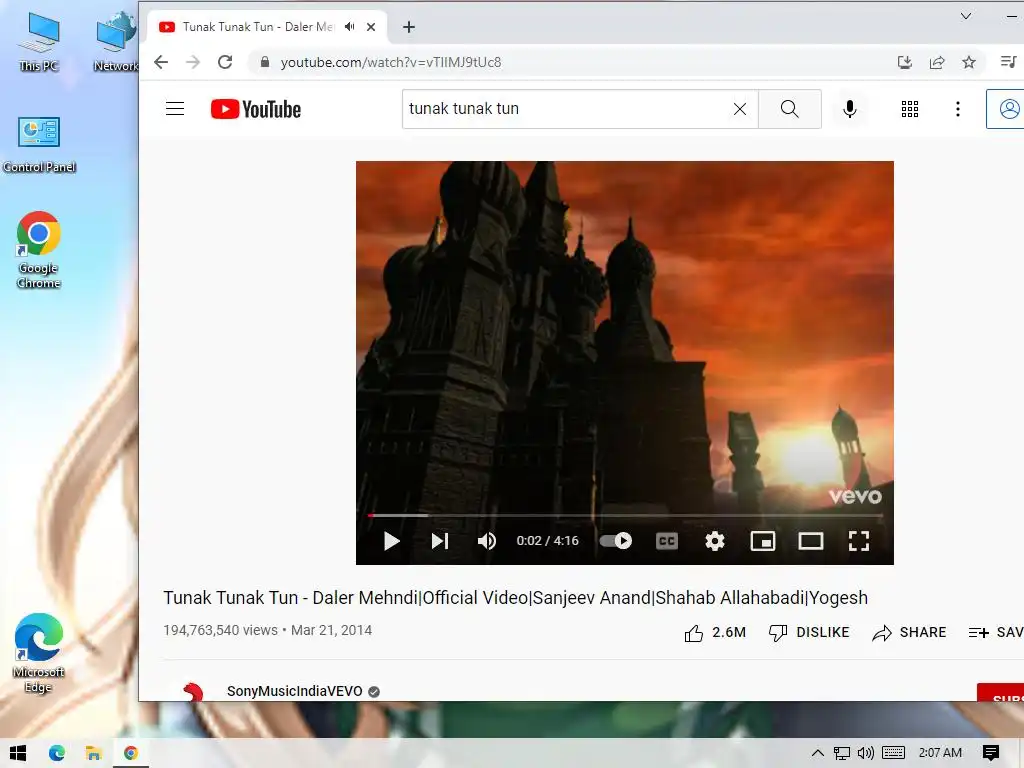Click the sign-in account icon
Screen dimensions: 1024x768
[1008, 109]
